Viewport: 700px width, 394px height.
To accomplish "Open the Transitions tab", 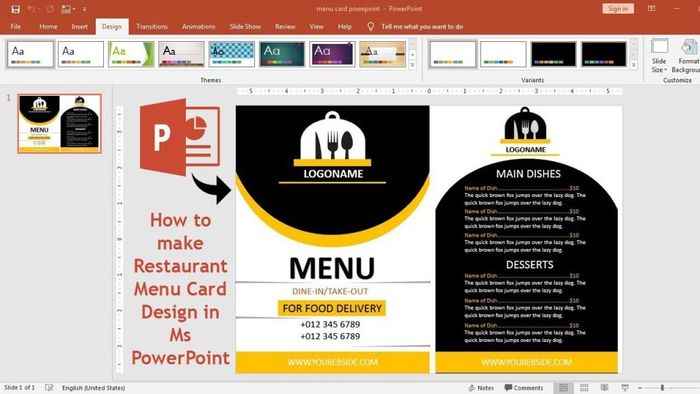I will [152, 27].
